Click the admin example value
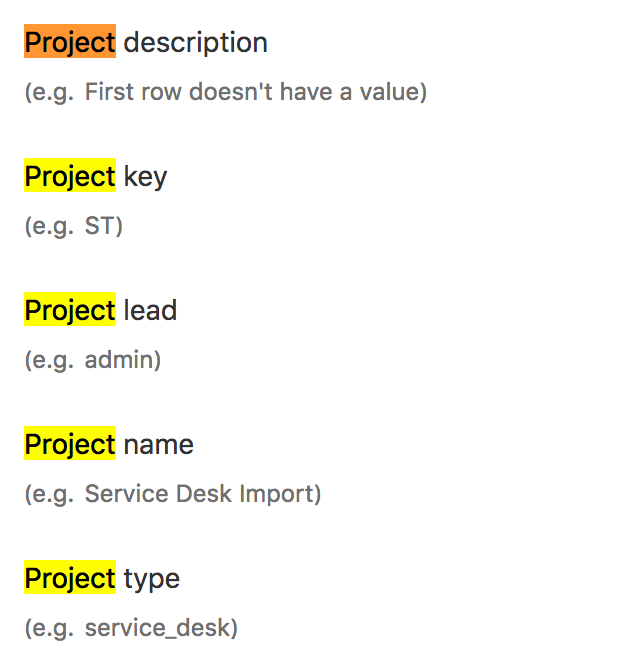 [120, 360]
